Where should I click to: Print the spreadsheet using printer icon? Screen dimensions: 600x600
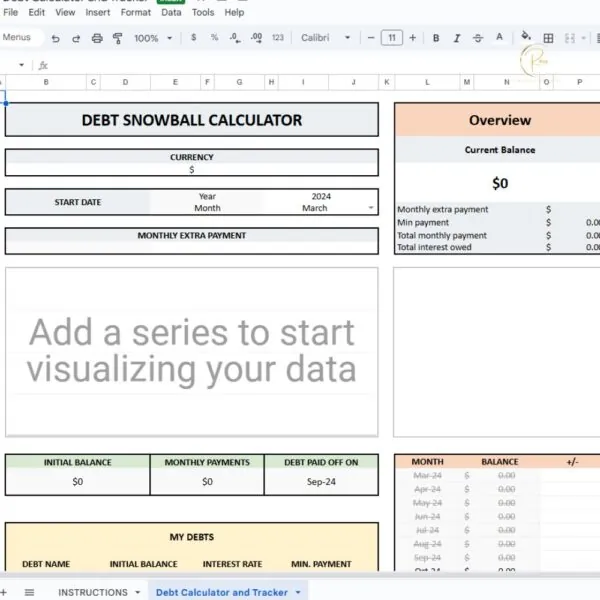97,38
